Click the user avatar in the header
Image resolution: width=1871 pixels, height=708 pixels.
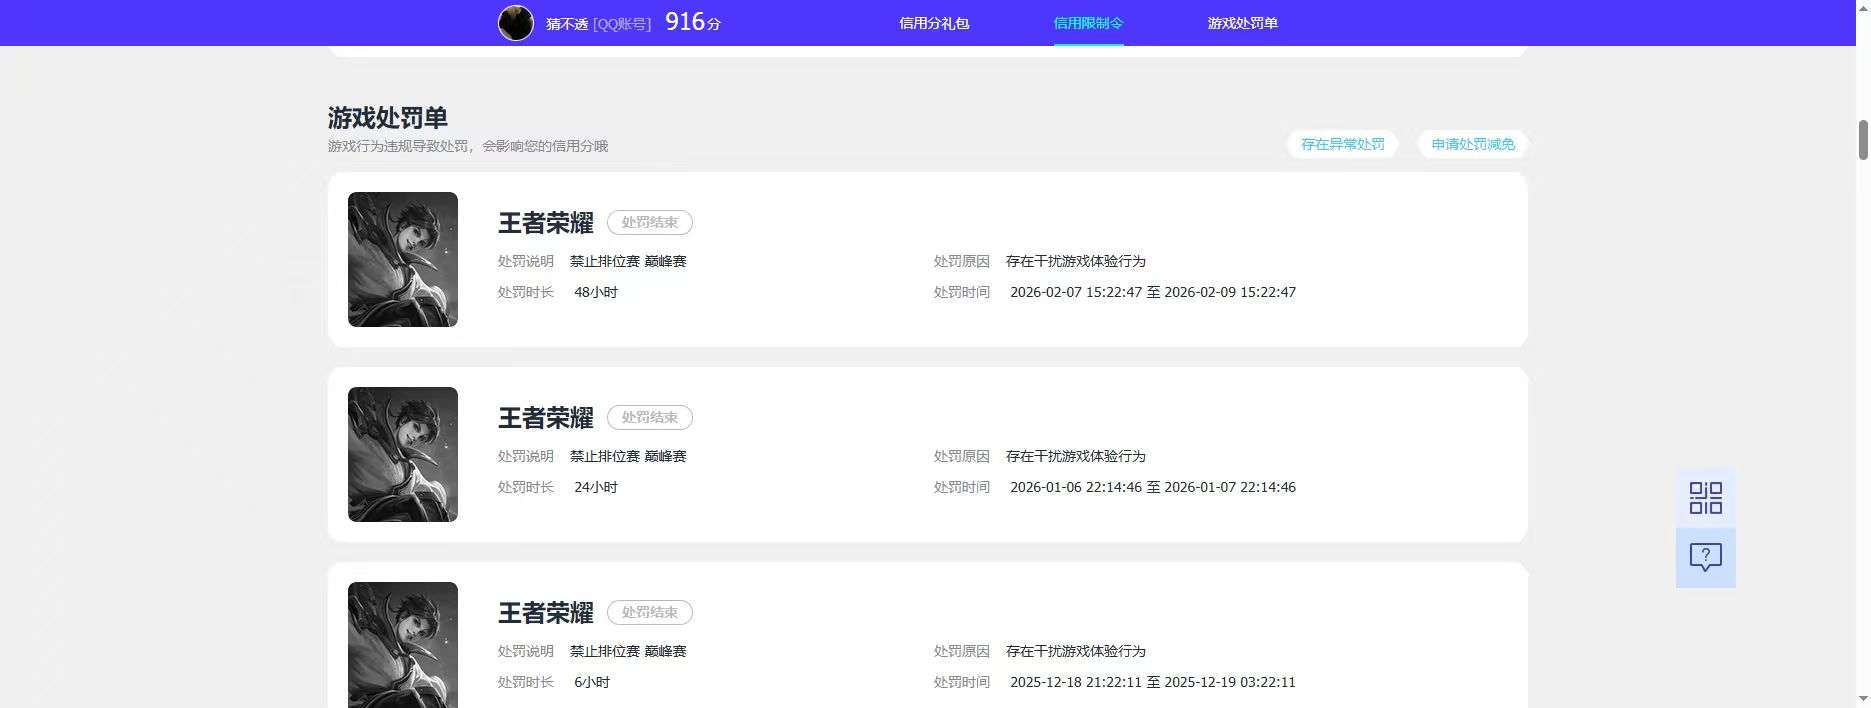(516, 23)
